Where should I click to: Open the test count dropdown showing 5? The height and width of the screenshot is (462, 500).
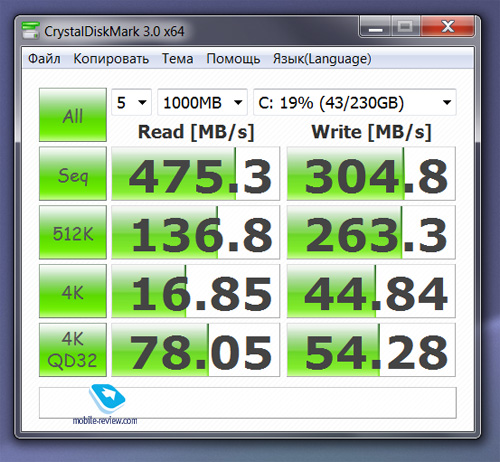tap(131, 102)
